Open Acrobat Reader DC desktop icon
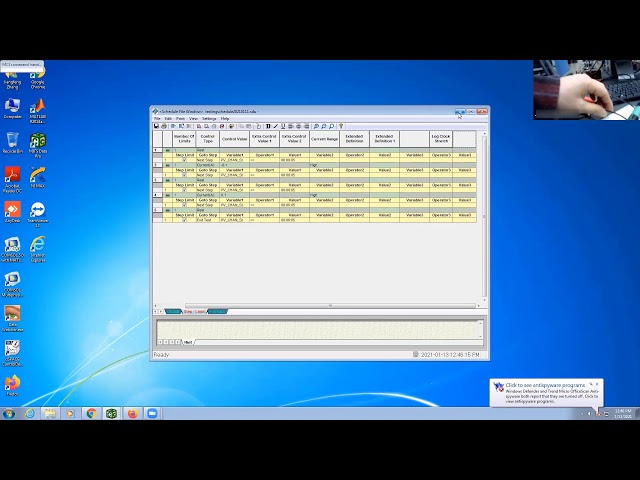This screenshot has width=640, height=480. click(x=12, y=180)
